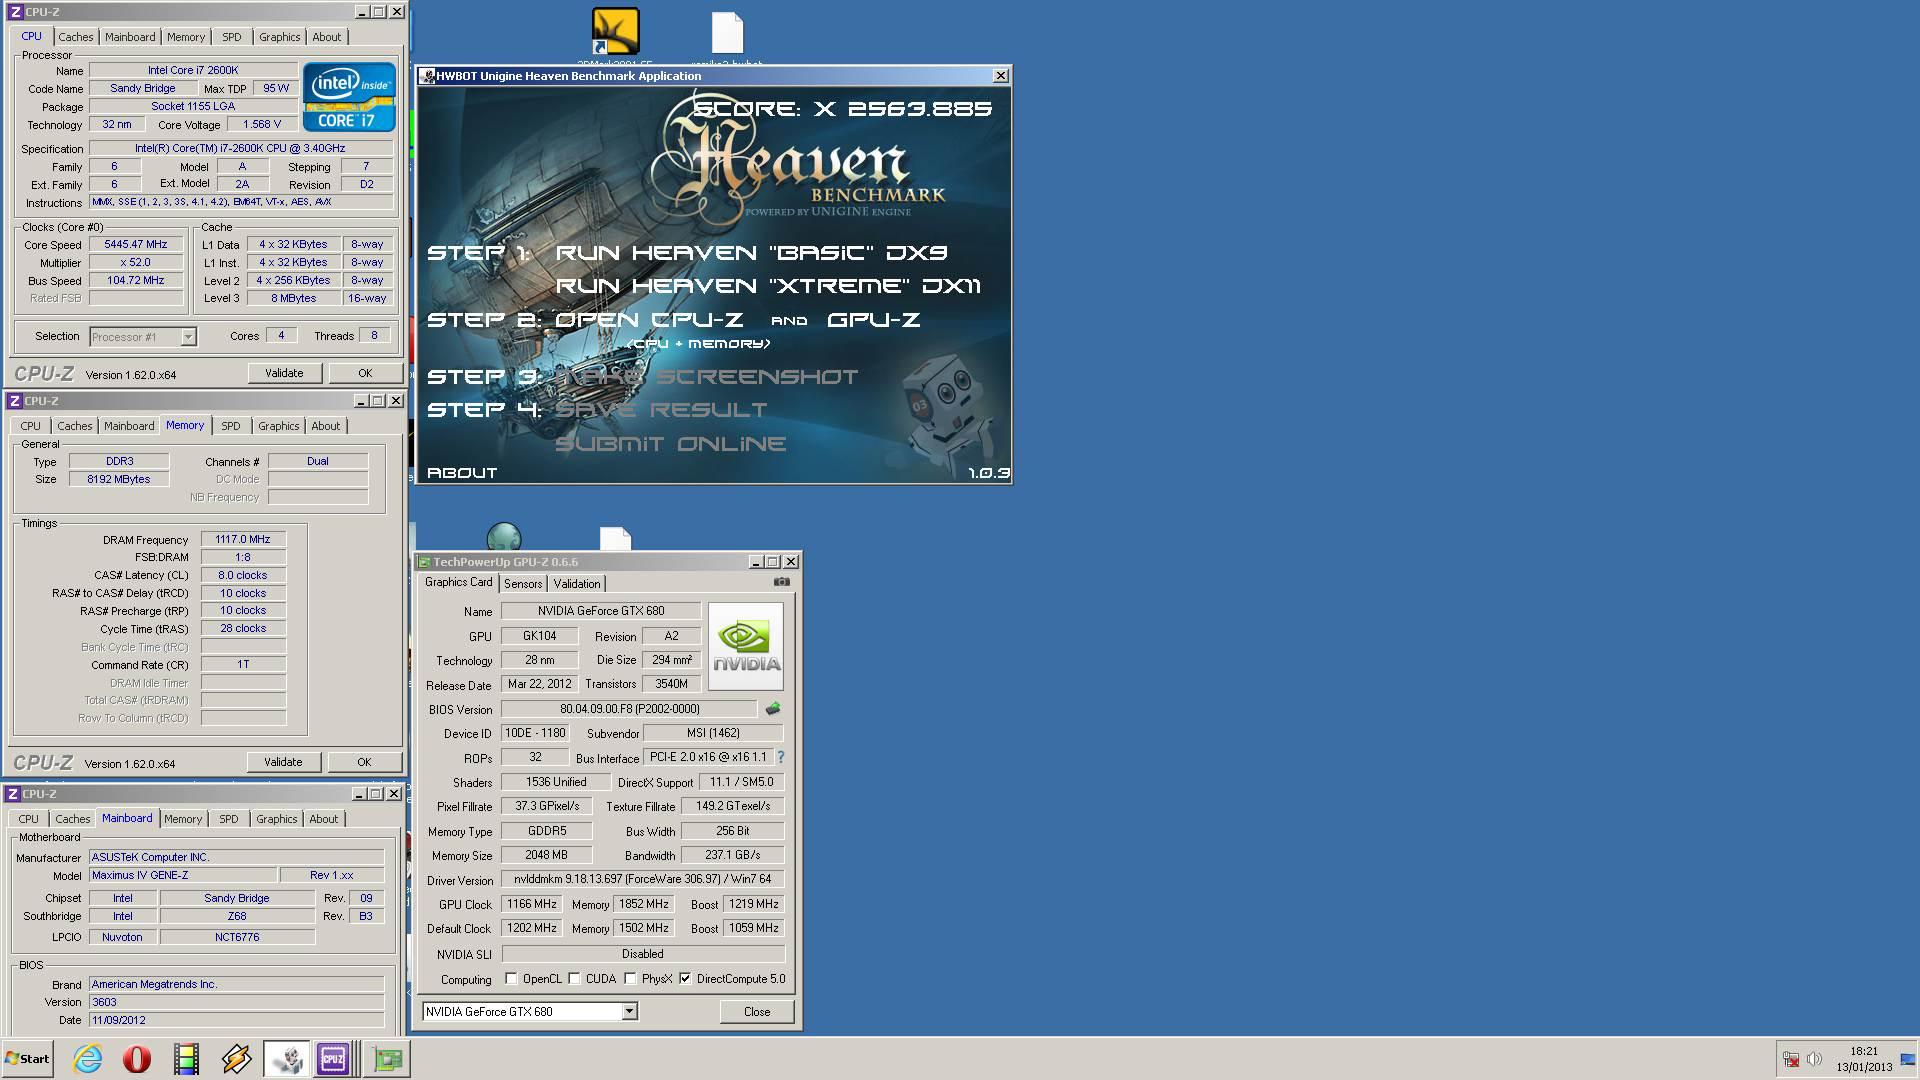Click Submit Online in the Heaven window

[670, 444]
